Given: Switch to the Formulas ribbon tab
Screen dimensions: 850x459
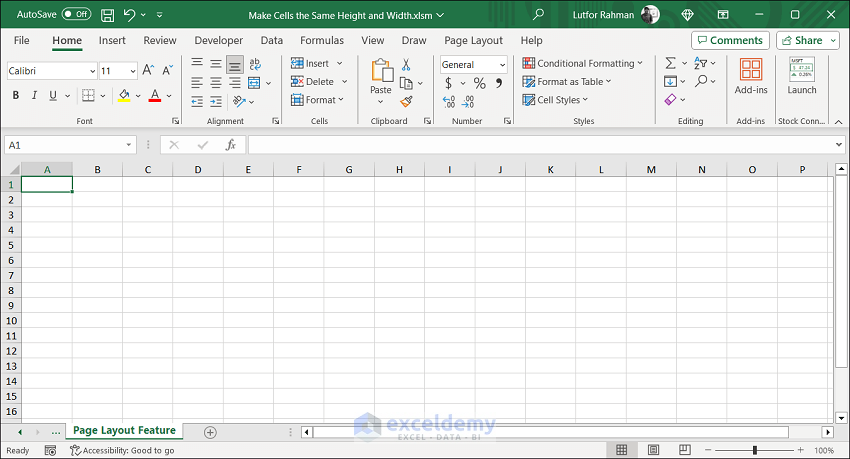Looking at the screenshot, I should (322, 40).
